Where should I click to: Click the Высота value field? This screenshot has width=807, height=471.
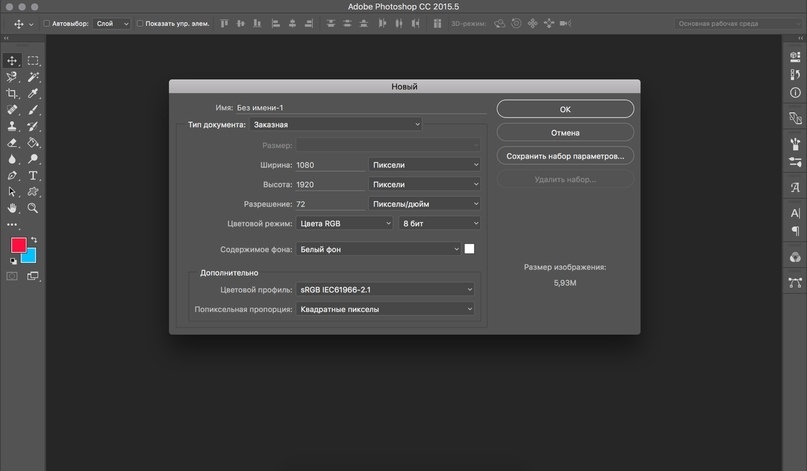tap(330, 184)
